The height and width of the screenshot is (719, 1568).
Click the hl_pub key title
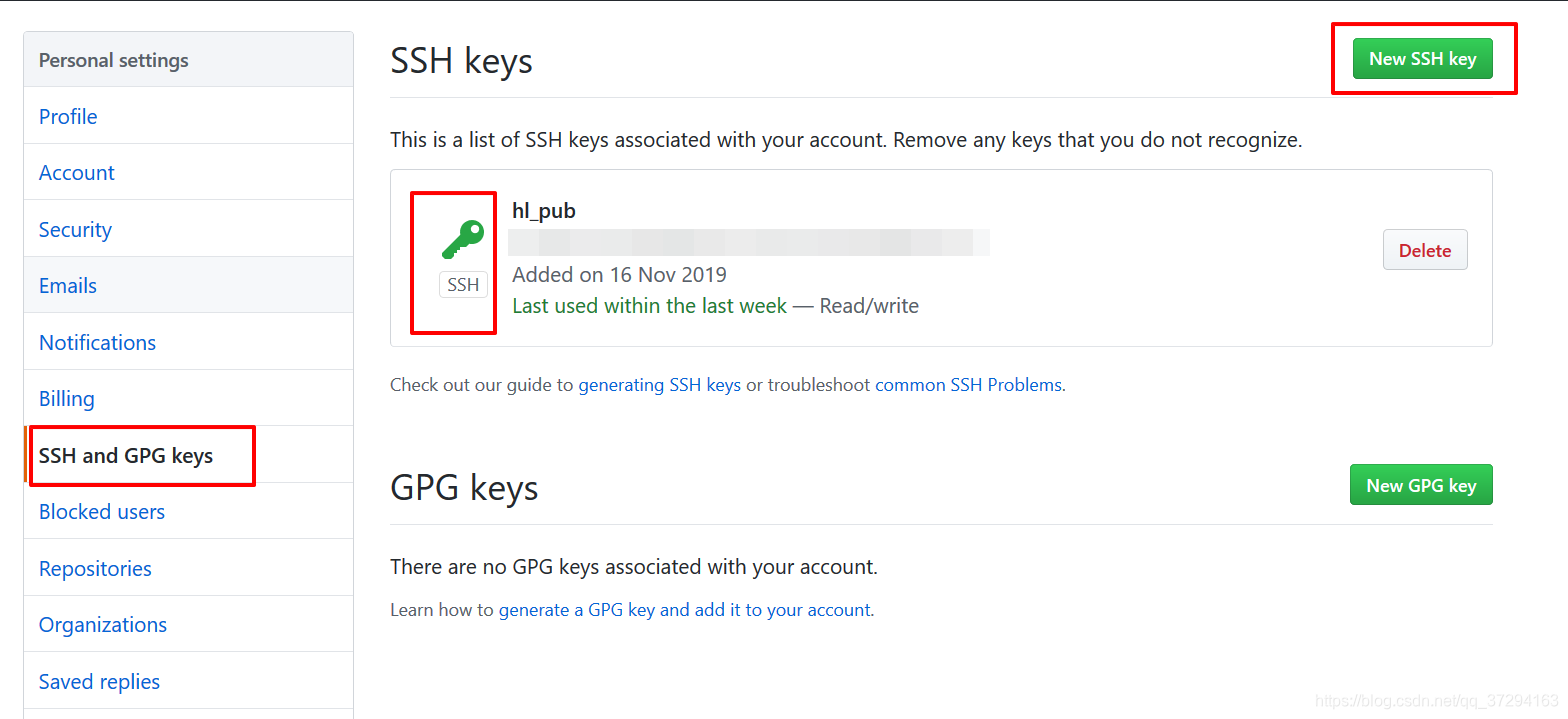click(544, 211)
